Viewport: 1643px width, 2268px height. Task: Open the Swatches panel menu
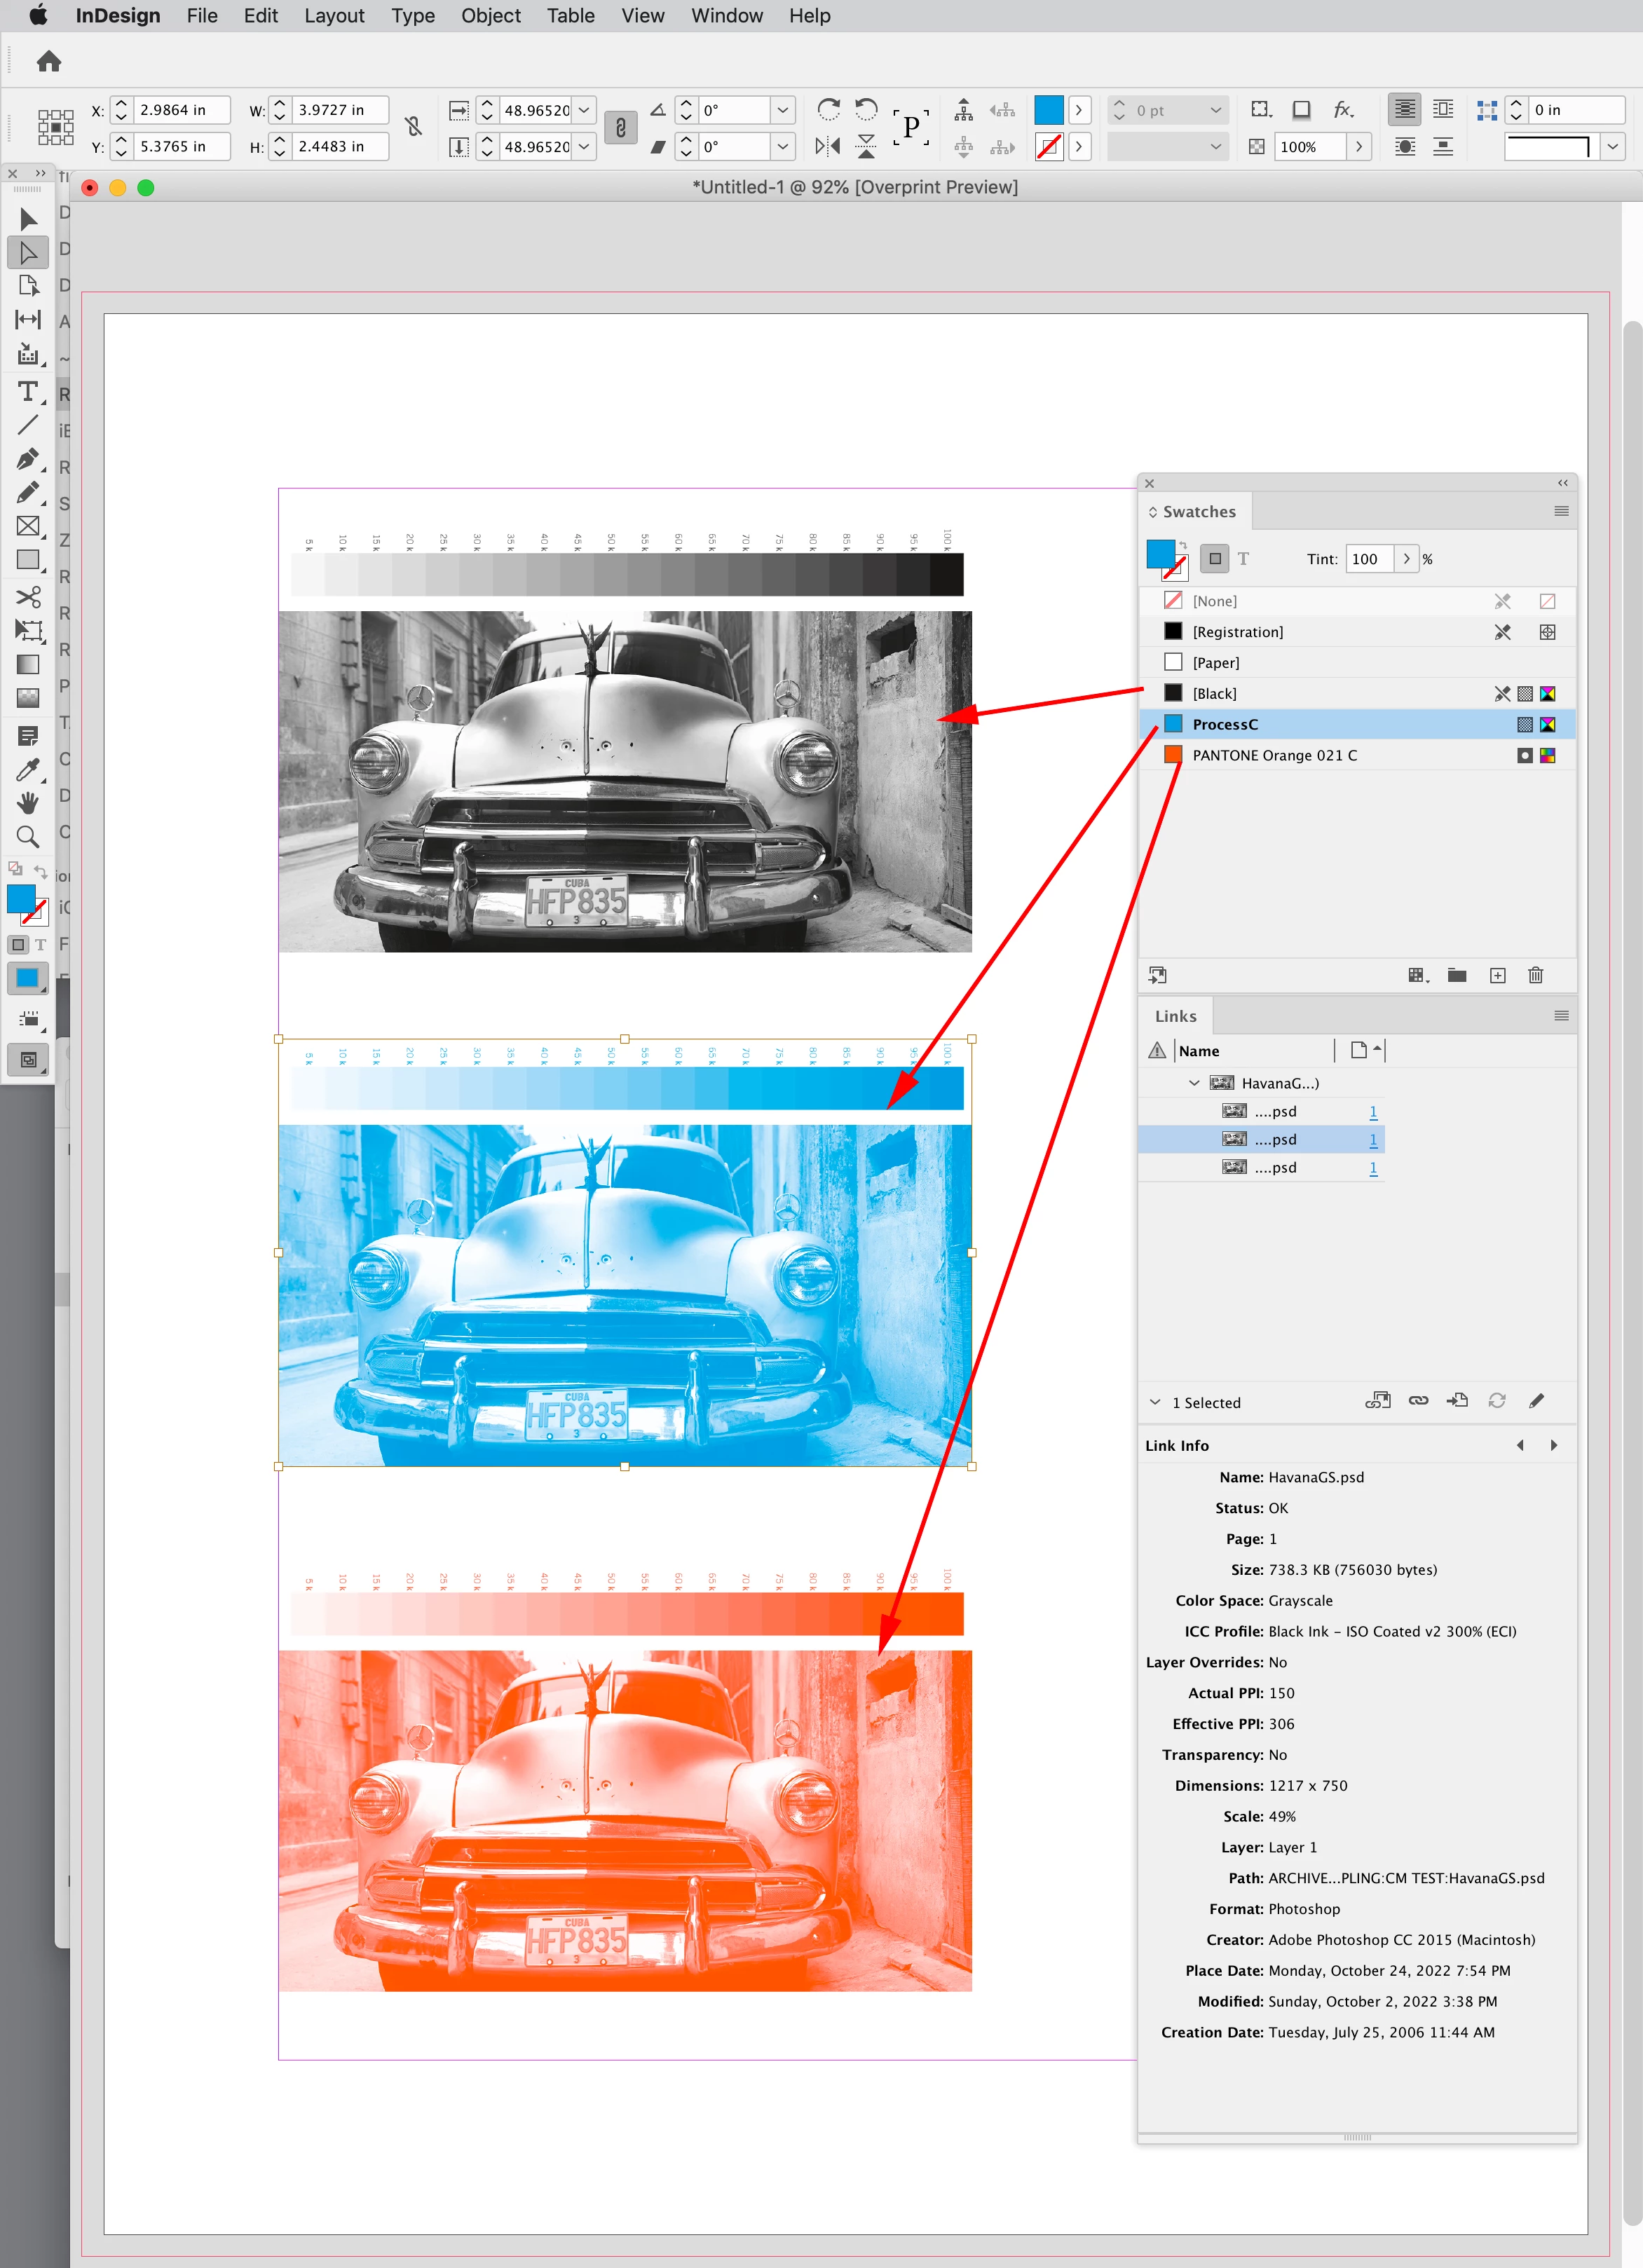coord(1560,511)
